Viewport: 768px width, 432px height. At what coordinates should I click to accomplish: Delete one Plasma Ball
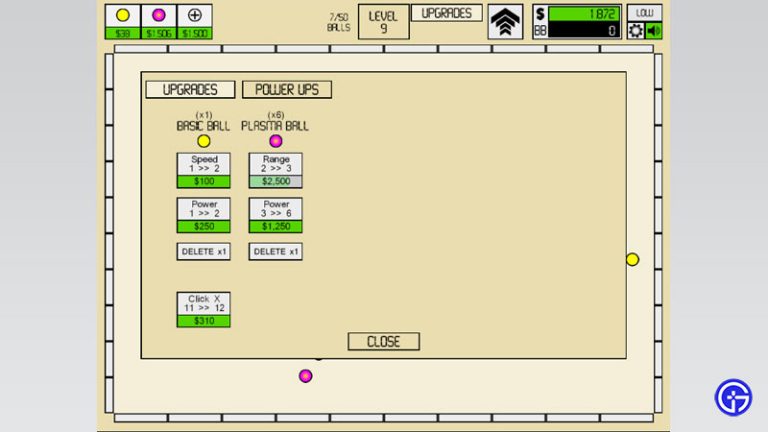[276, 252]
